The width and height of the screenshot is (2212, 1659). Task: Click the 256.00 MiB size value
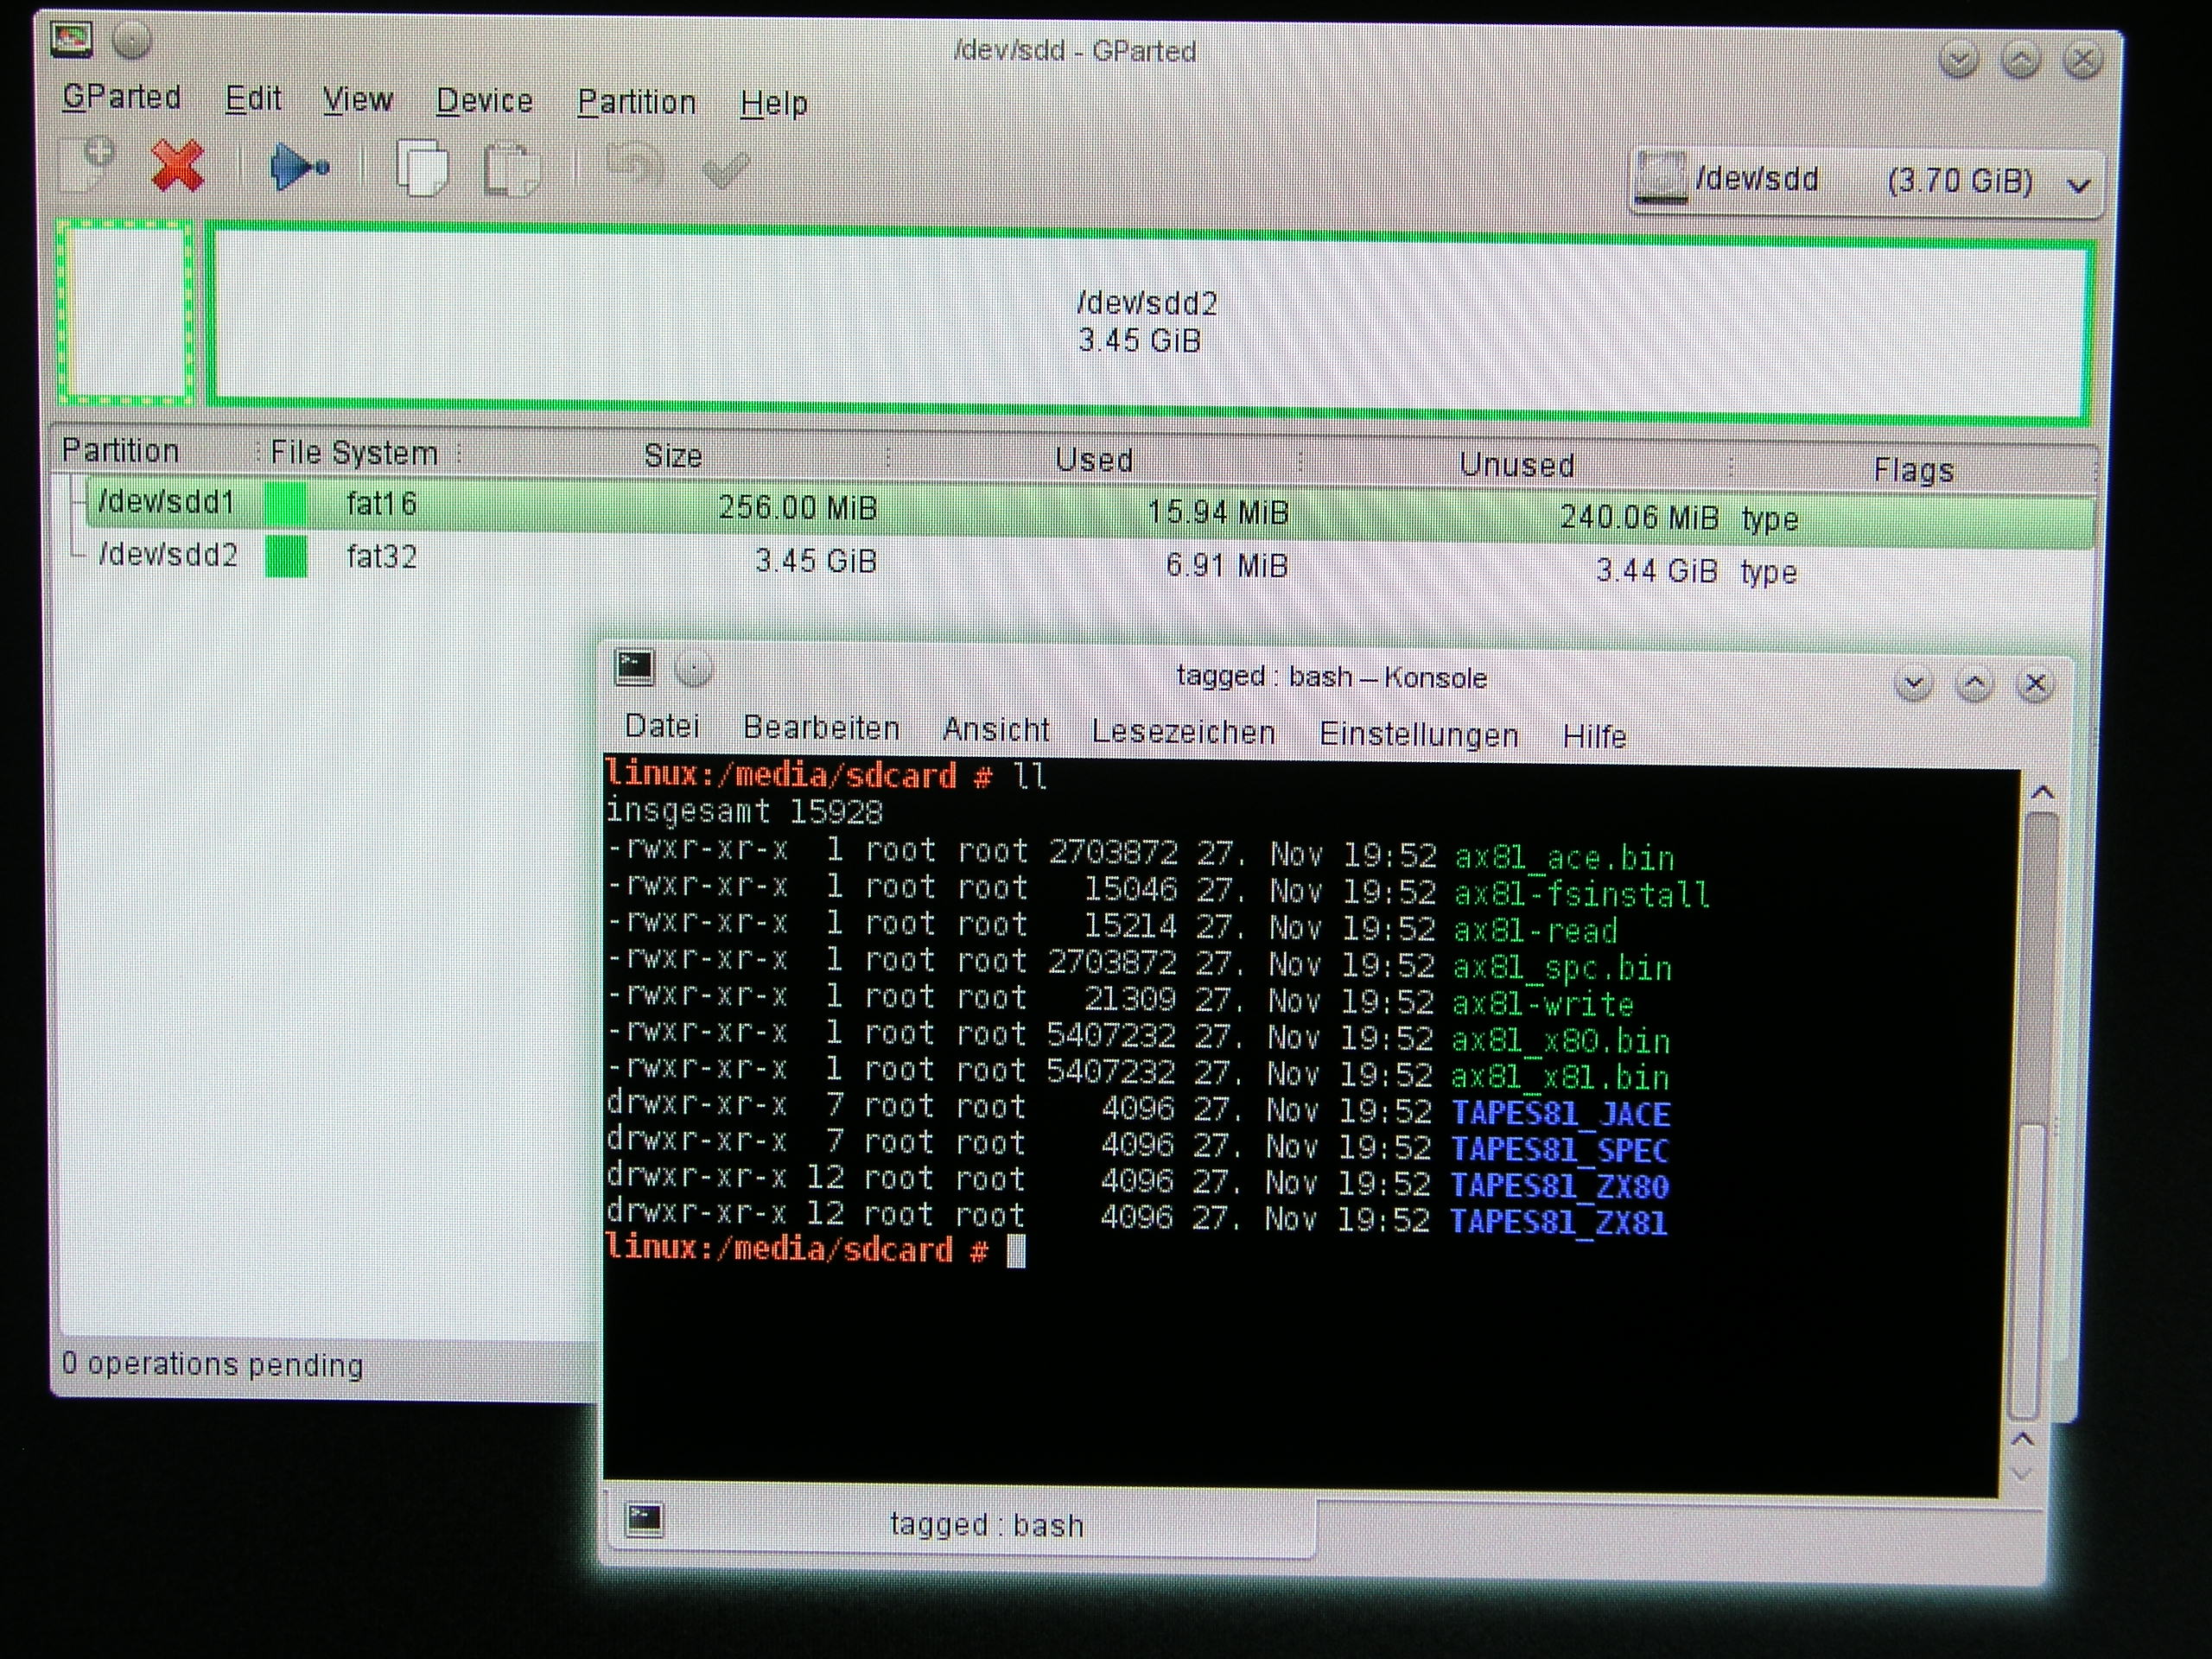click(798, 508)
